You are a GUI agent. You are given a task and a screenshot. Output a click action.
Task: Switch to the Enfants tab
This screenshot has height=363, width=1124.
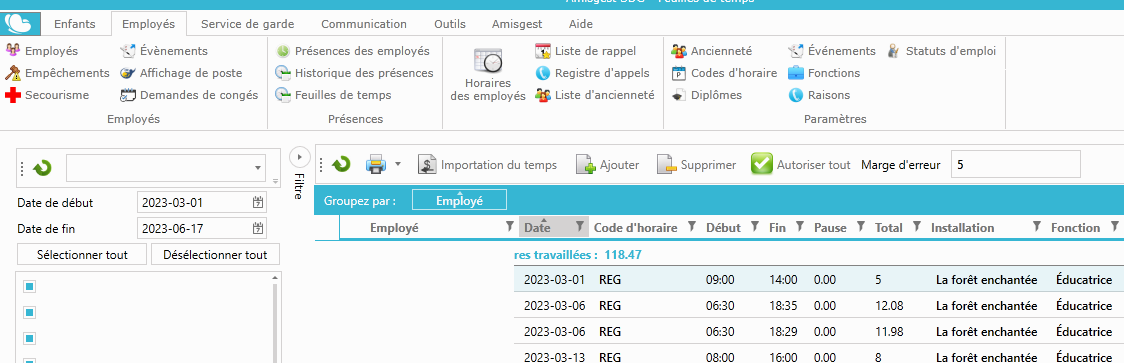coord(75,24)
